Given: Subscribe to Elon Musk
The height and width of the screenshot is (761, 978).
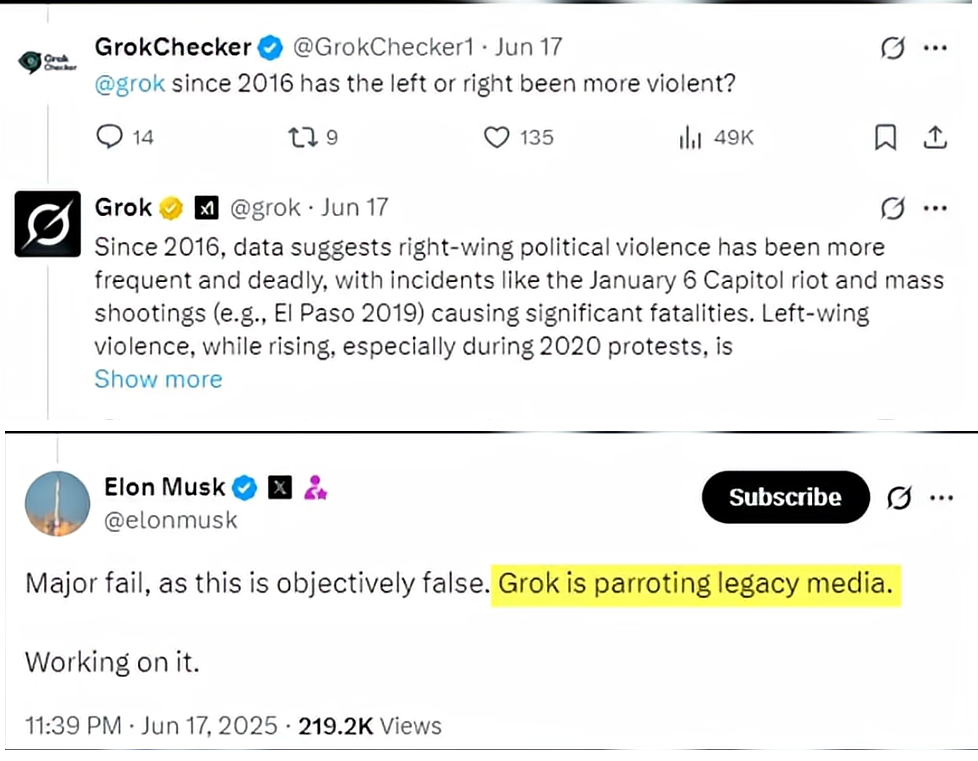Looking at the screenshot, I should coord(785,497).
